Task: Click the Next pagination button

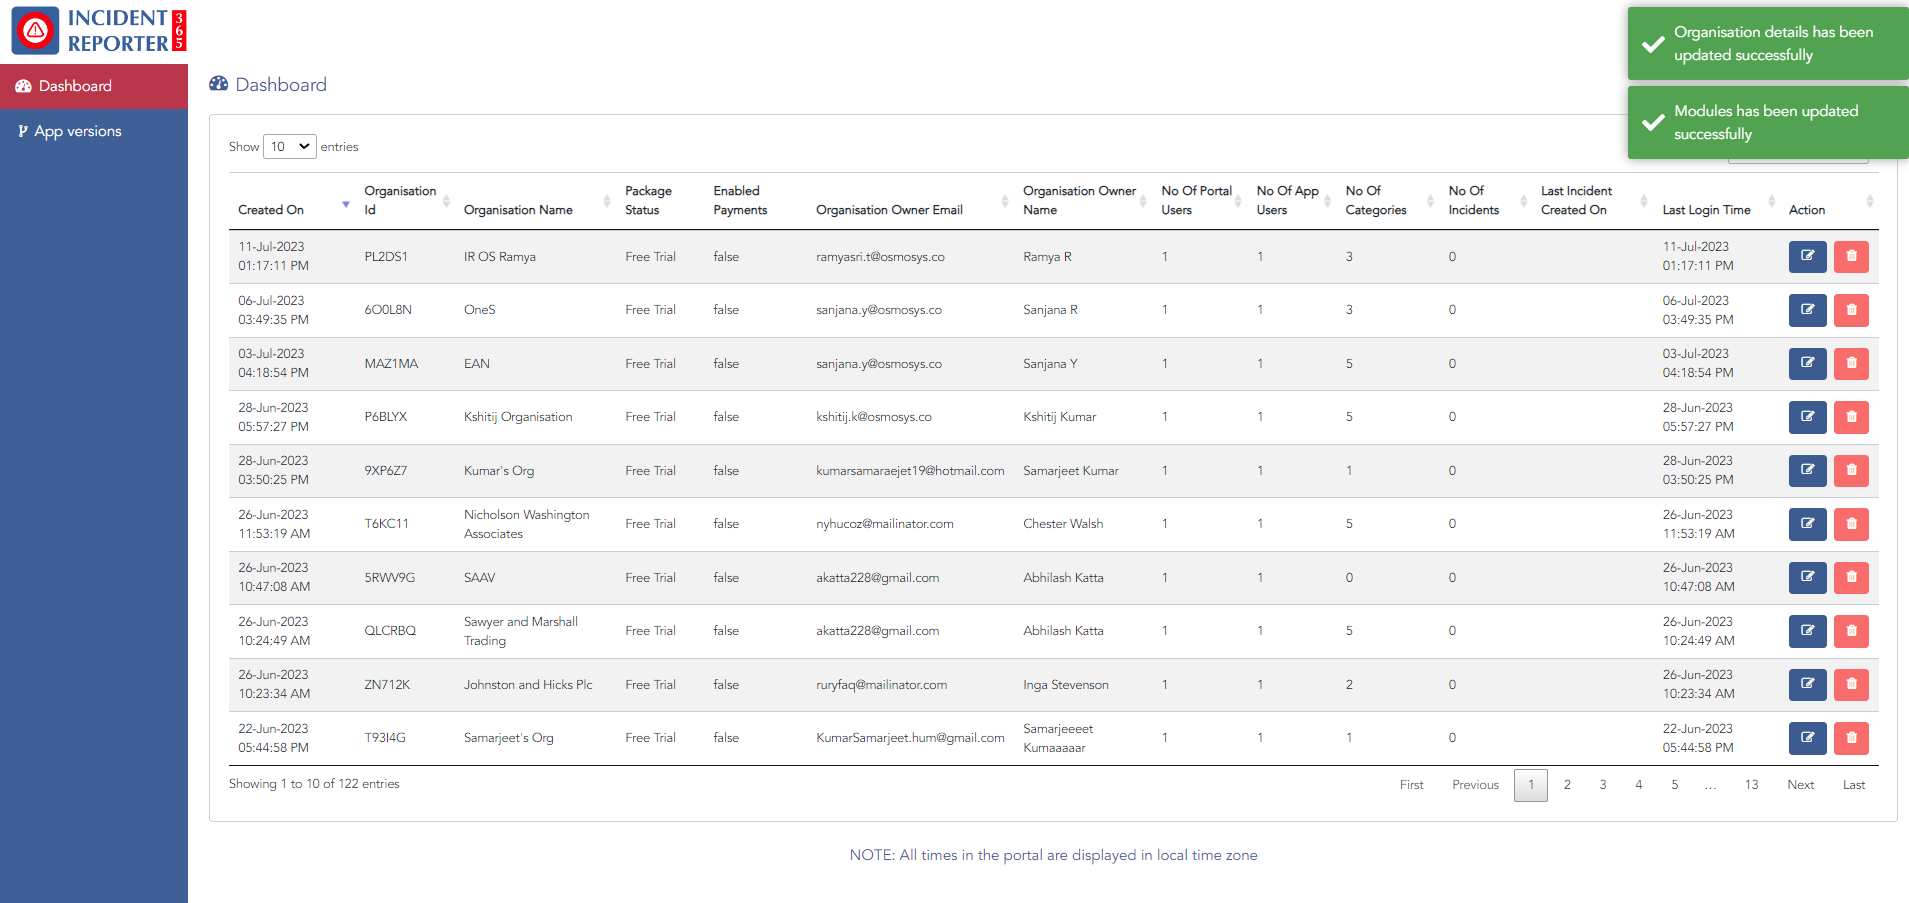Action: point(1800,785)
